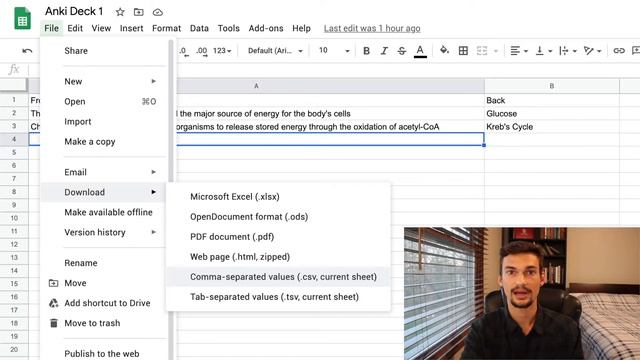Download as Tab-separated values (.tsv)

coord(278,297)
